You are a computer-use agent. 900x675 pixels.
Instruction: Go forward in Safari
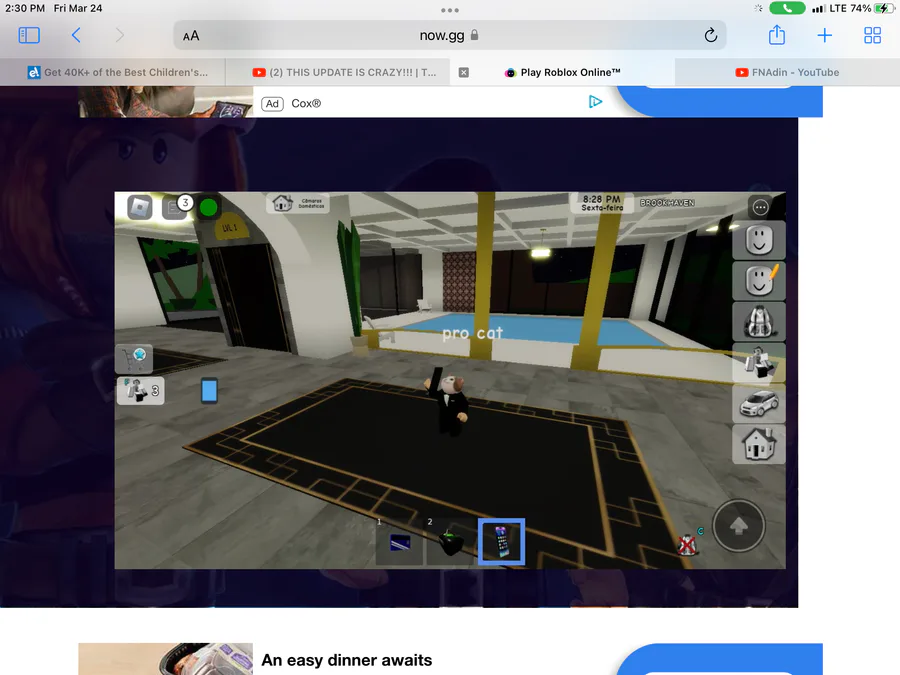click(119, 36)
